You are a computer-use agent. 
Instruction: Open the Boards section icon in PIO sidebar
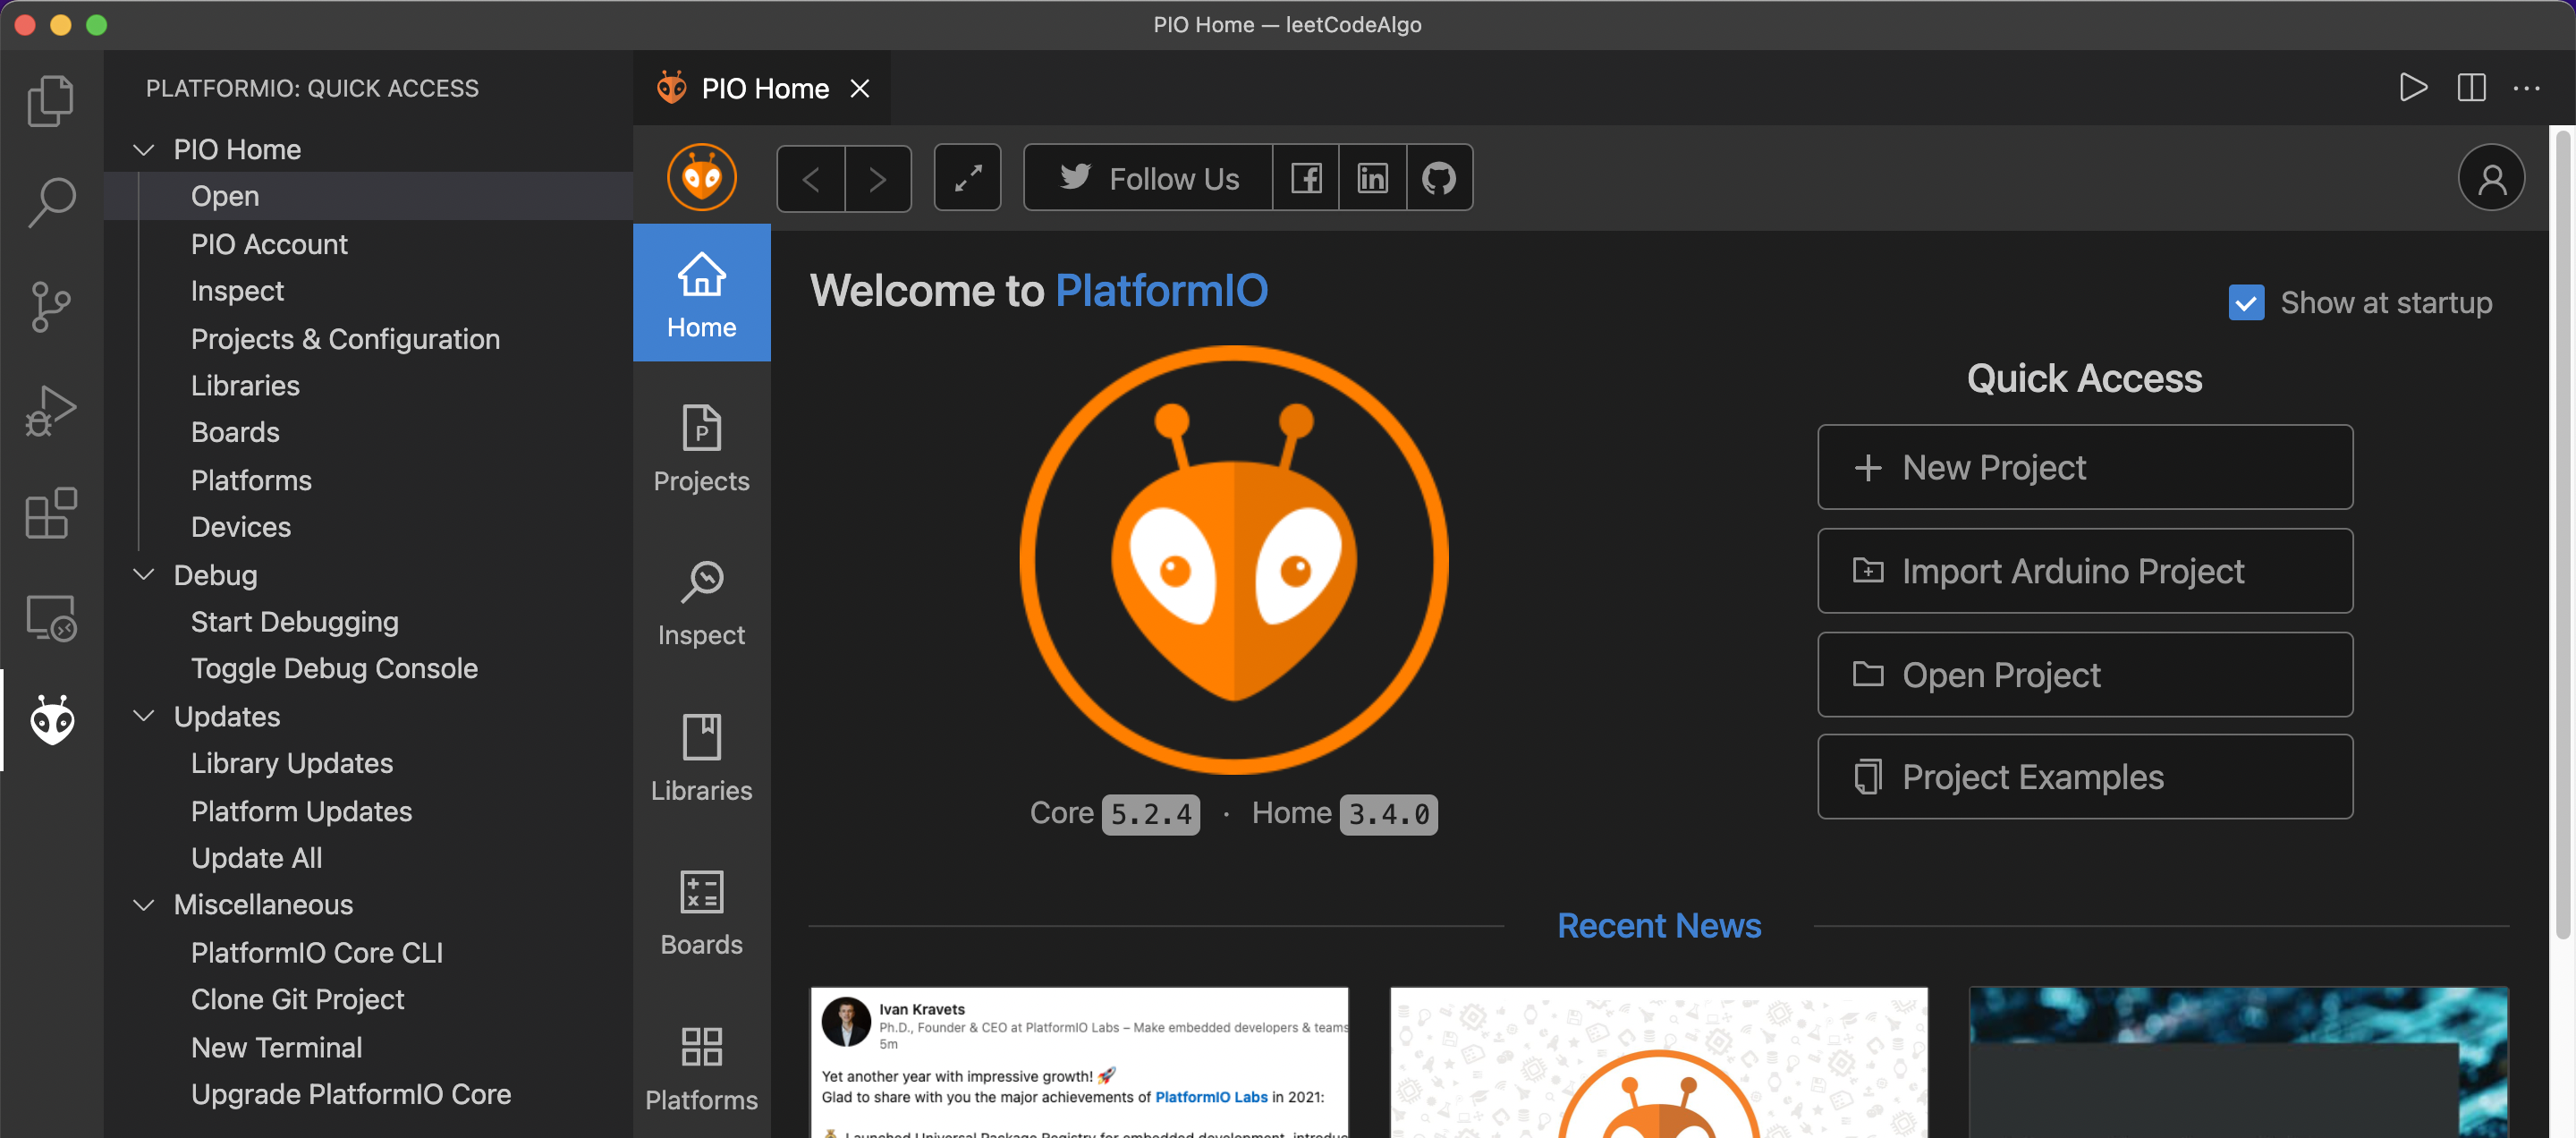[x=701, y=910]
